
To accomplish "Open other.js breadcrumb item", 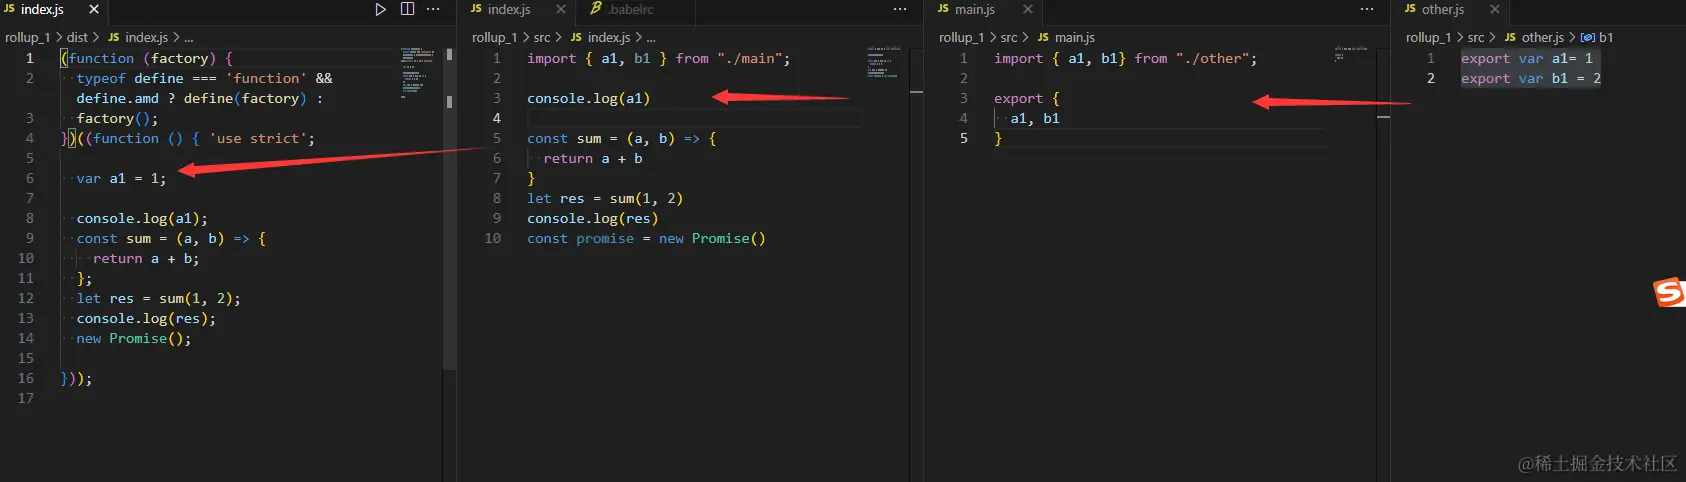I will [1542, 37].
